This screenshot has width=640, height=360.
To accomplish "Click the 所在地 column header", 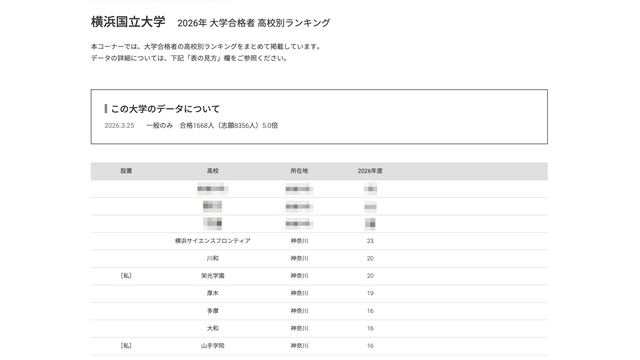I will tap(299, 171).
